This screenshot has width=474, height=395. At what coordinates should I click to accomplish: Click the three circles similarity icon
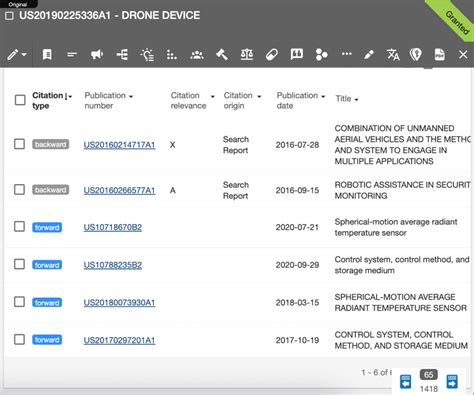pyautogui.click(x=321, y=54)
